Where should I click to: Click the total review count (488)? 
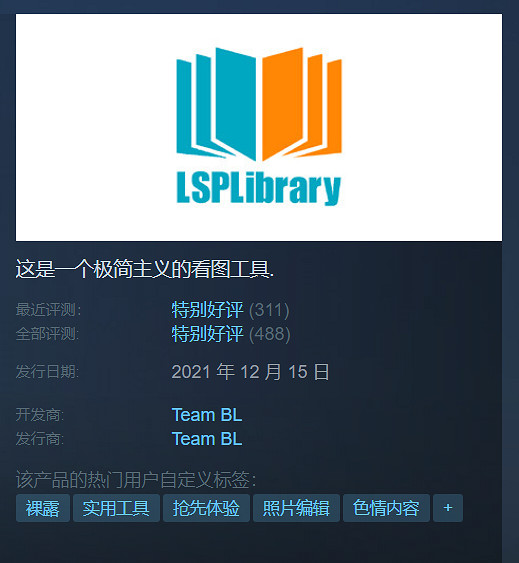click(x=269, y=334)
